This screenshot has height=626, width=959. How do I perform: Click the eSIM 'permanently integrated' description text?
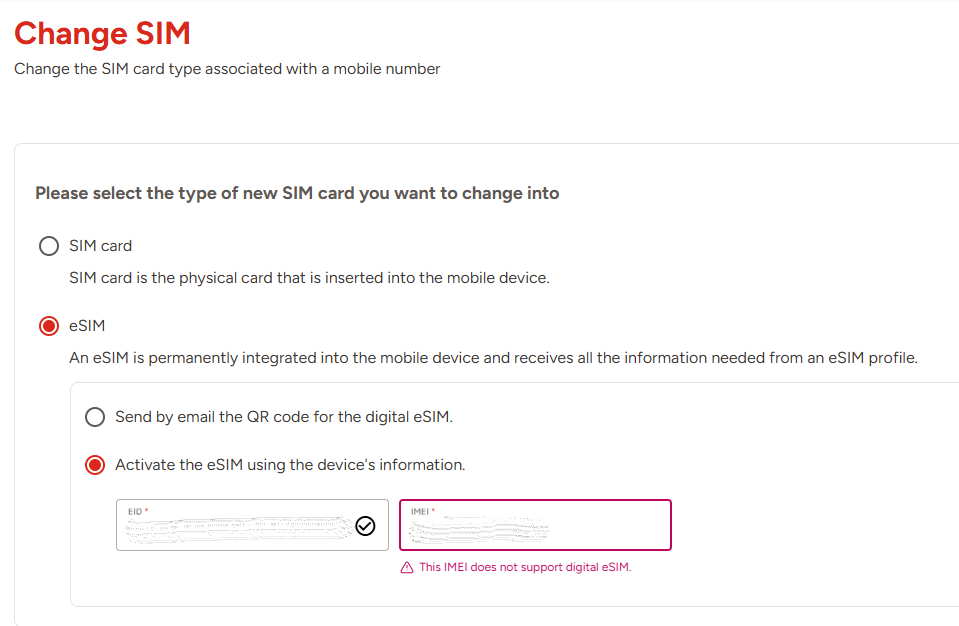493,357
